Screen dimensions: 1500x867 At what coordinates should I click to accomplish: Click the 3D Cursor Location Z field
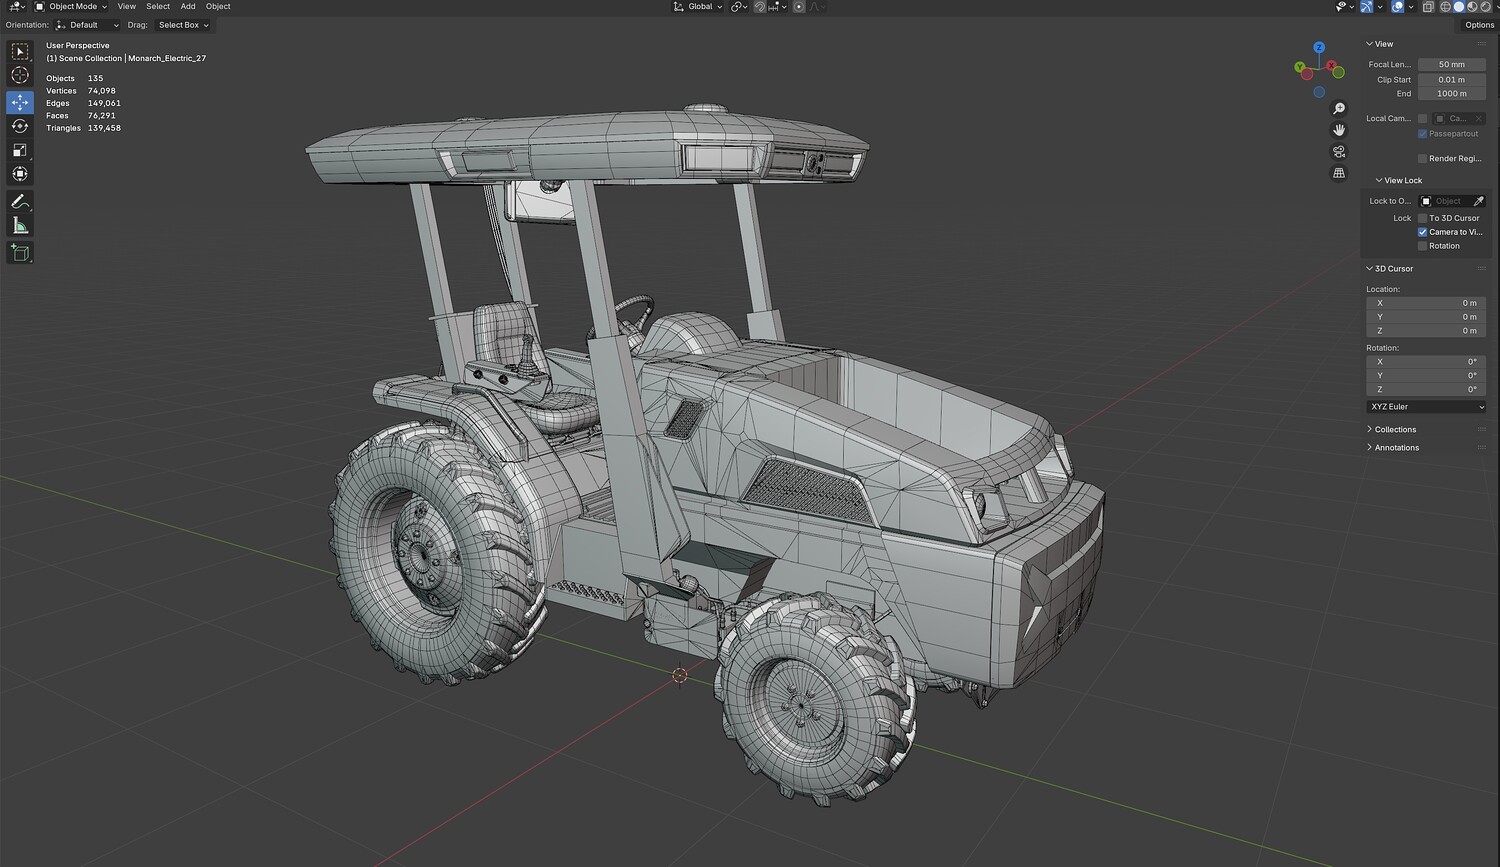(1426, 331)
